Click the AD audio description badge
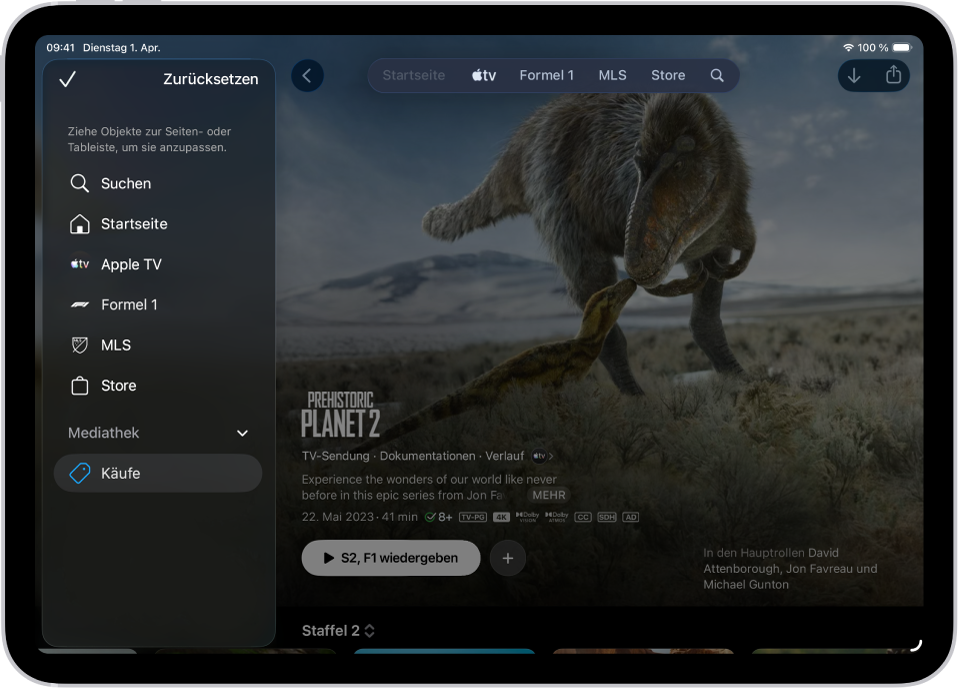Viewport: 963px width, 689px height. [x=631, y=517]
